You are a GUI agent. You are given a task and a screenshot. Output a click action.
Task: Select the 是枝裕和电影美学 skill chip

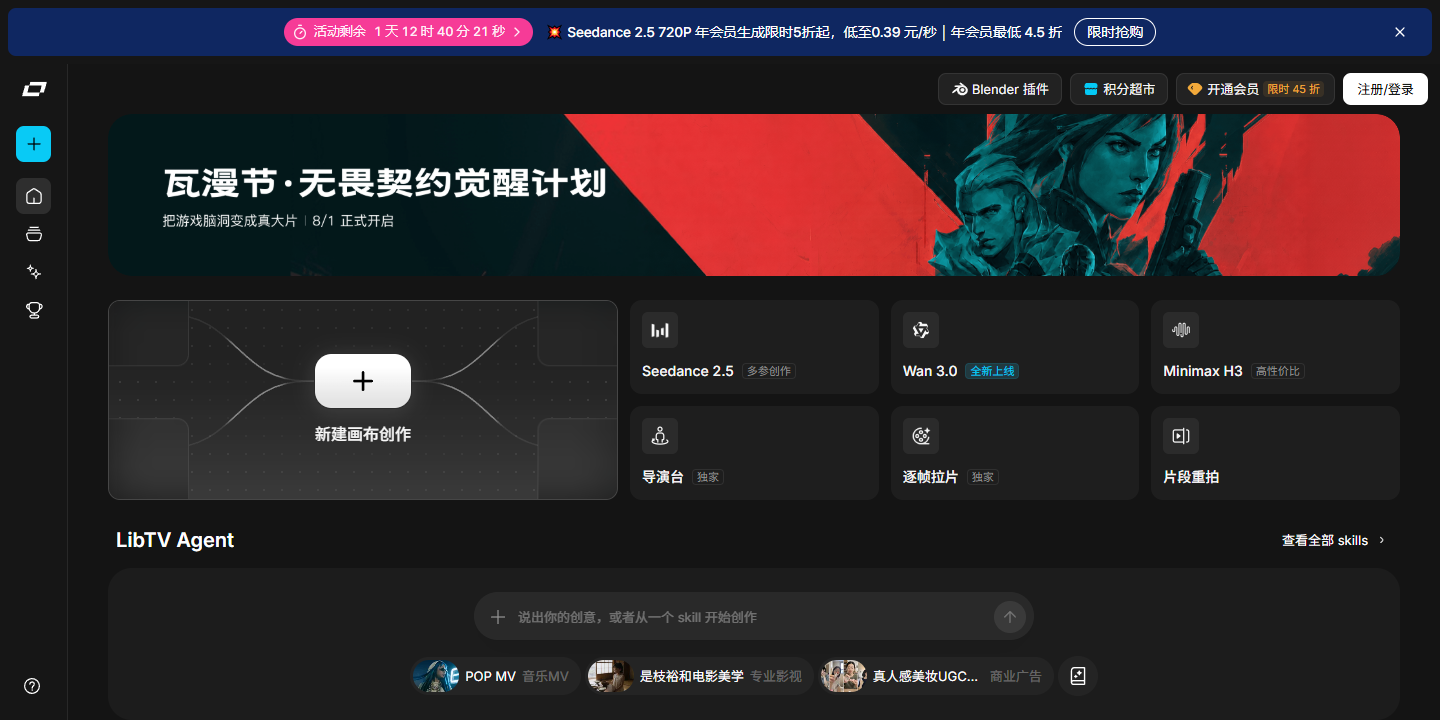pyautogui.click(x=698, y=676)
